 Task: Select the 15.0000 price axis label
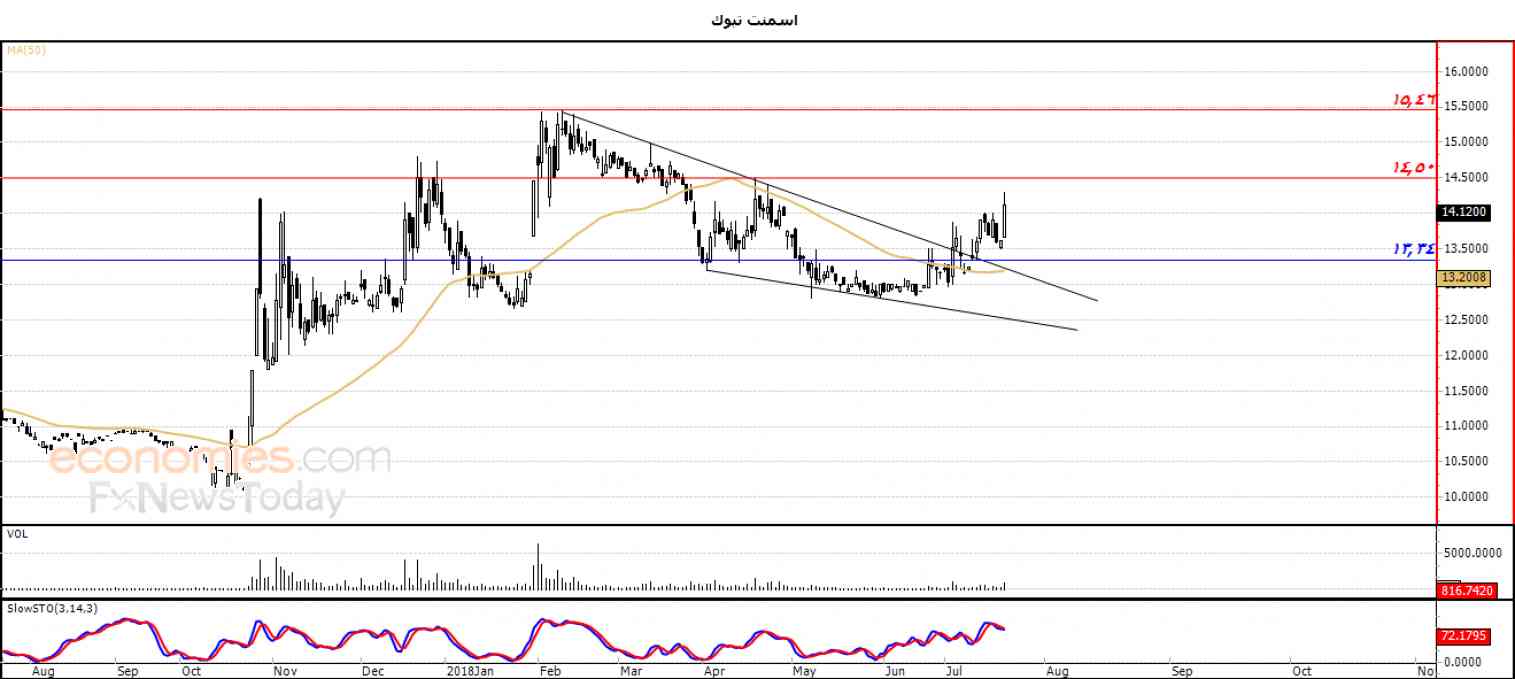tap(1466, 142)
